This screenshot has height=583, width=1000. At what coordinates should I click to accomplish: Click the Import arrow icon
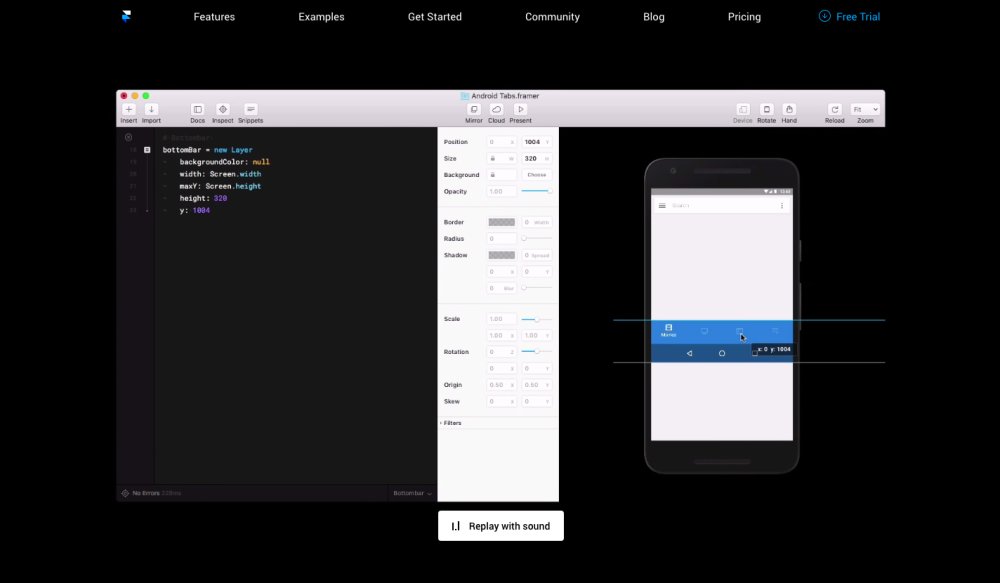coord(151,110)
